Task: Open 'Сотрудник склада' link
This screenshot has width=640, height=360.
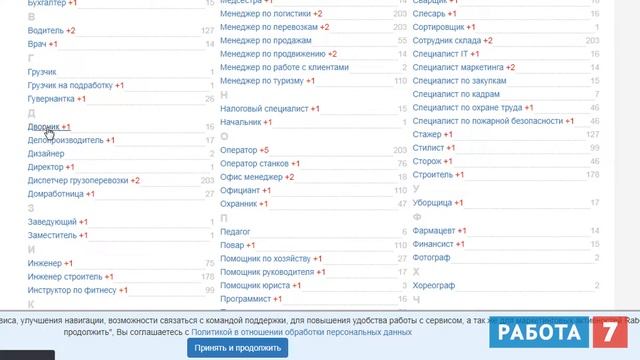Action: click(447, 40)
